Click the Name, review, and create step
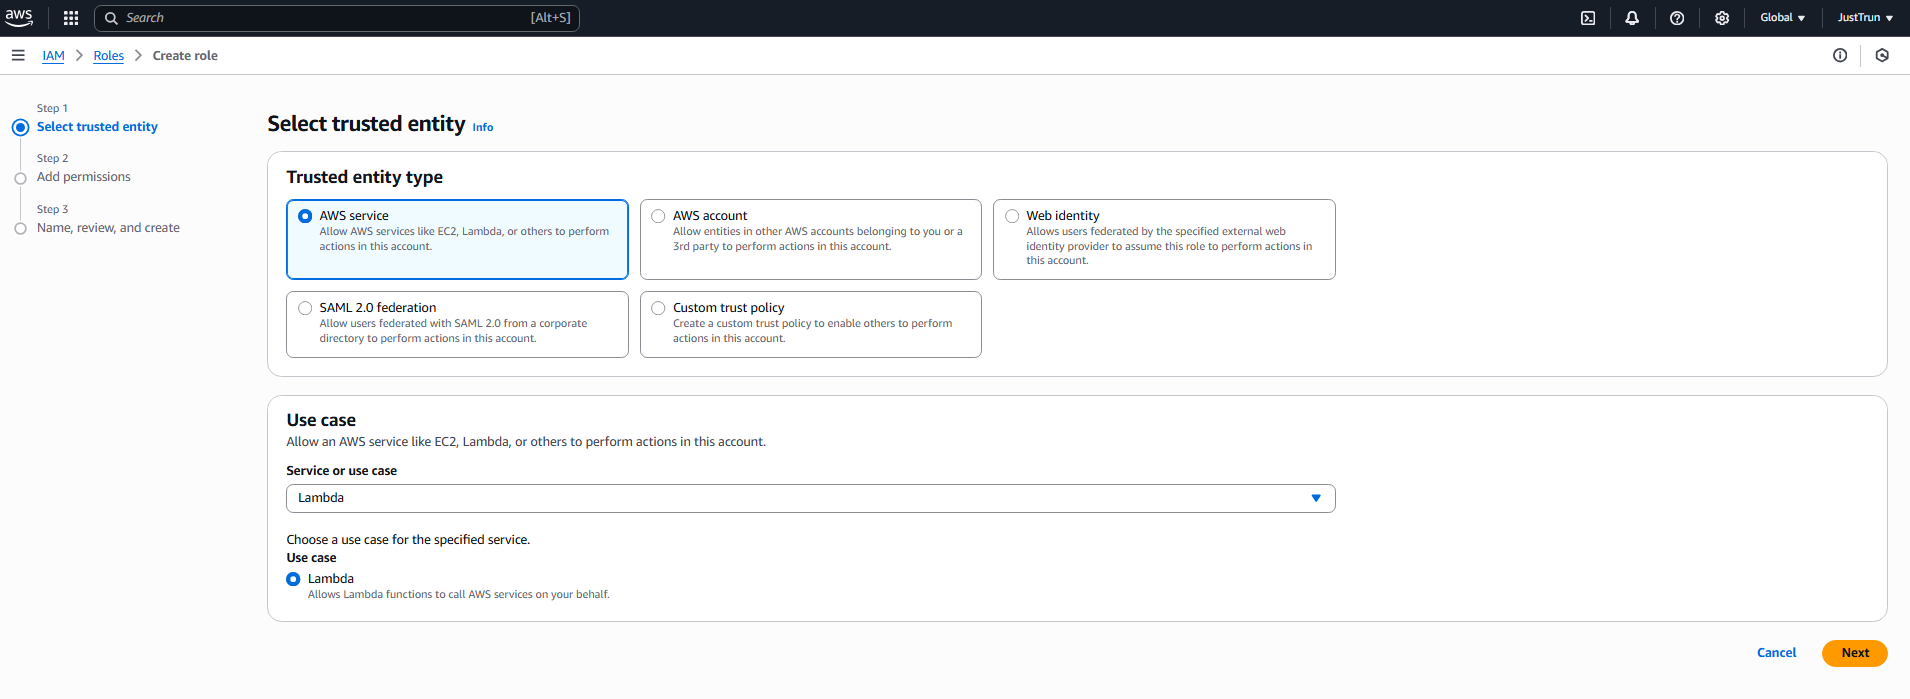 click(108, 228)
